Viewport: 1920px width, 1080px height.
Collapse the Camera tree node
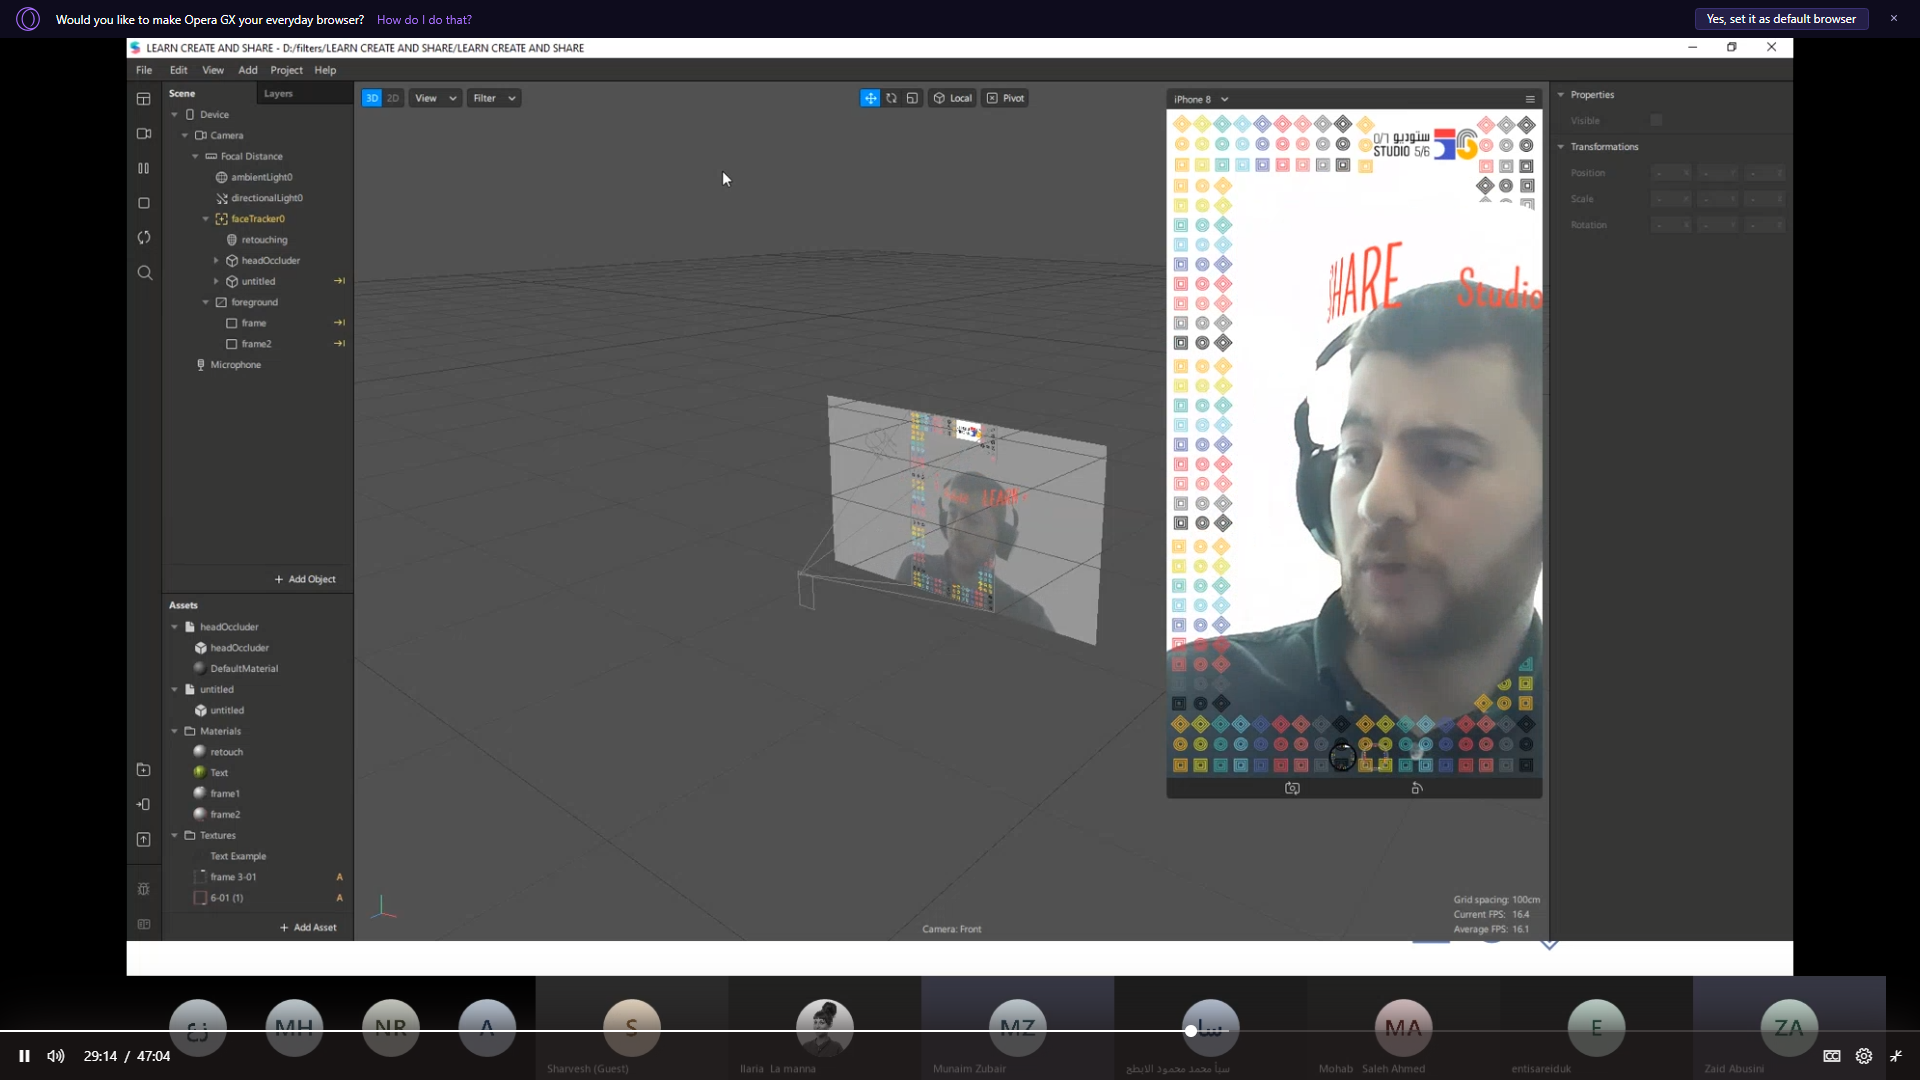pos(185,136)
